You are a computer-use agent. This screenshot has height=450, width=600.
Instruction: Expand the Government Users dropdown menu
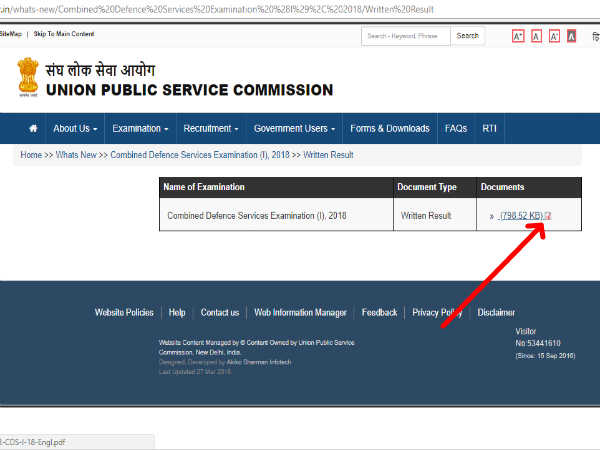click(x=294, y=129)
